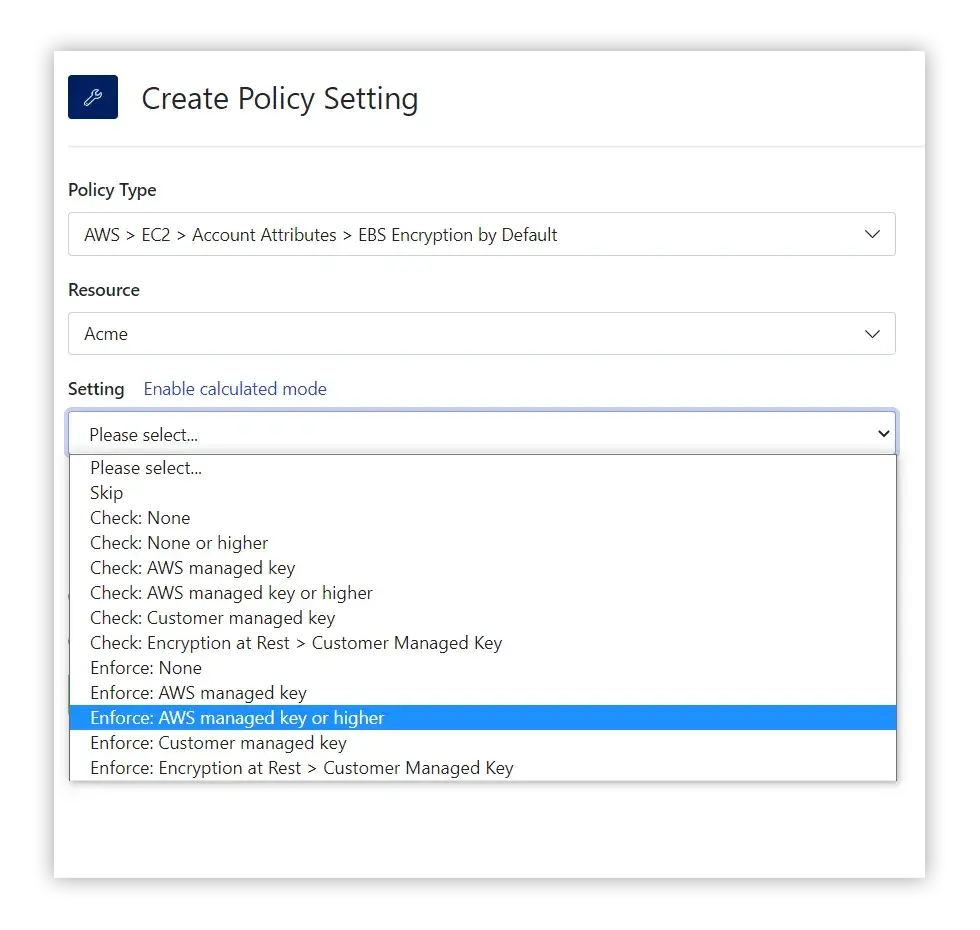
Task: Choose Enforce: AWS managed key
Action: click(x=482, y=692)
